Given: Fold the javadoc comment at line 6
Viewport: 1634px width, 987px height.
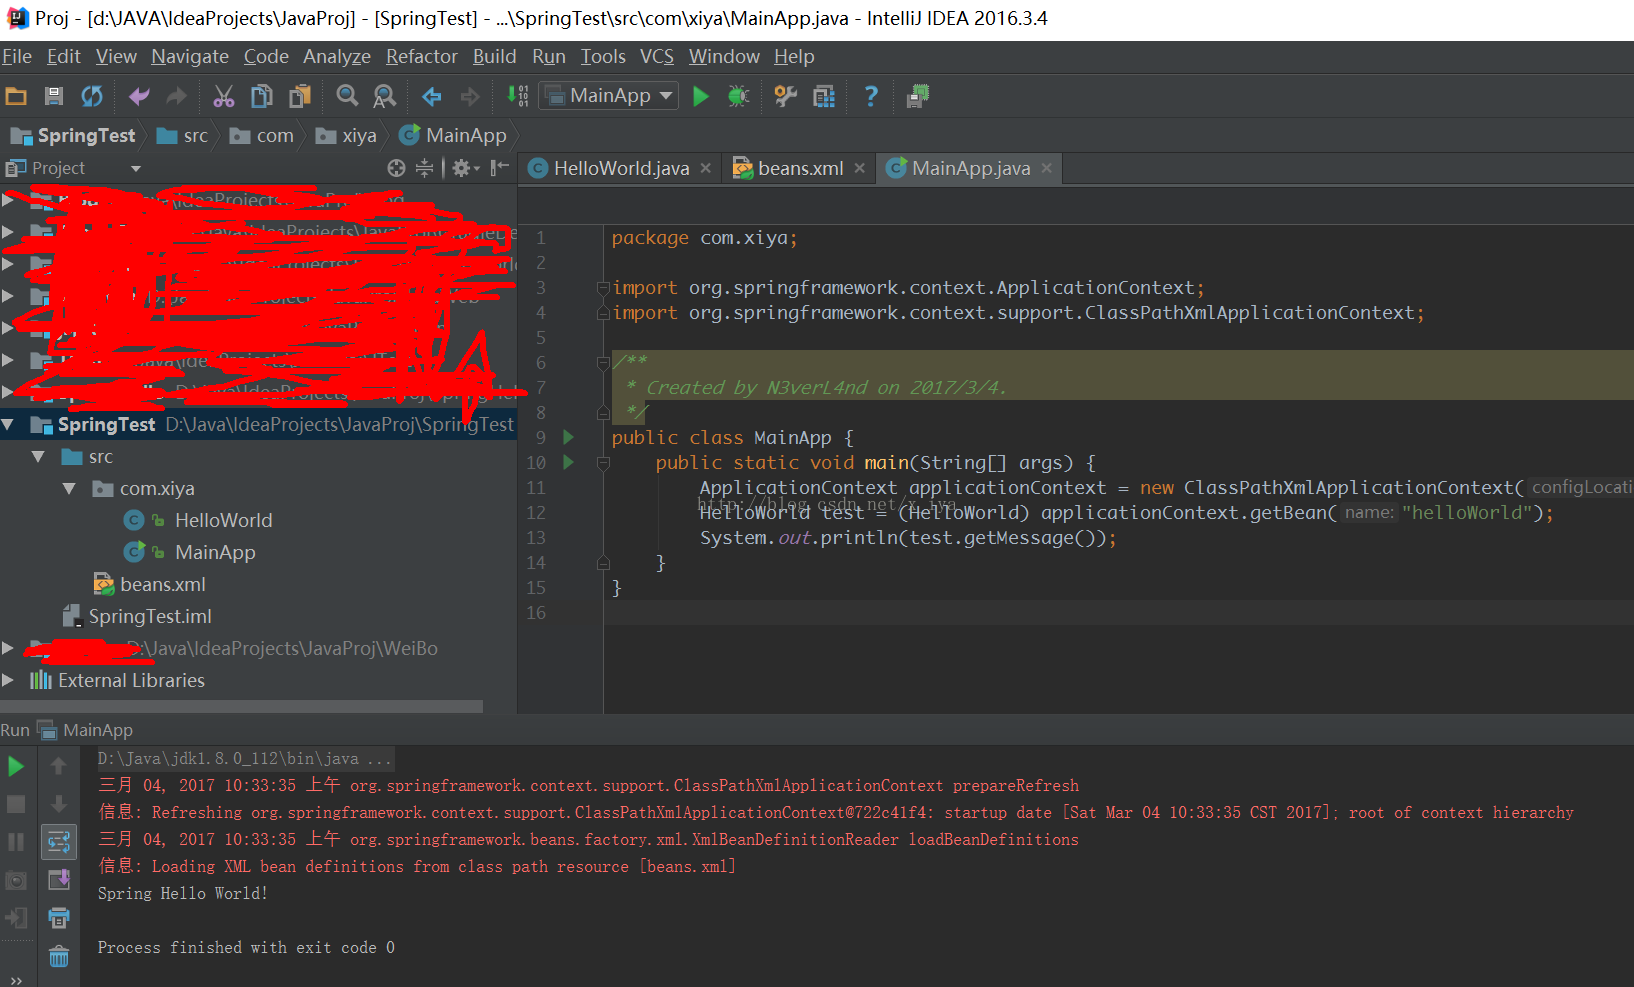Looking at the screenshot, I should 603,362.
